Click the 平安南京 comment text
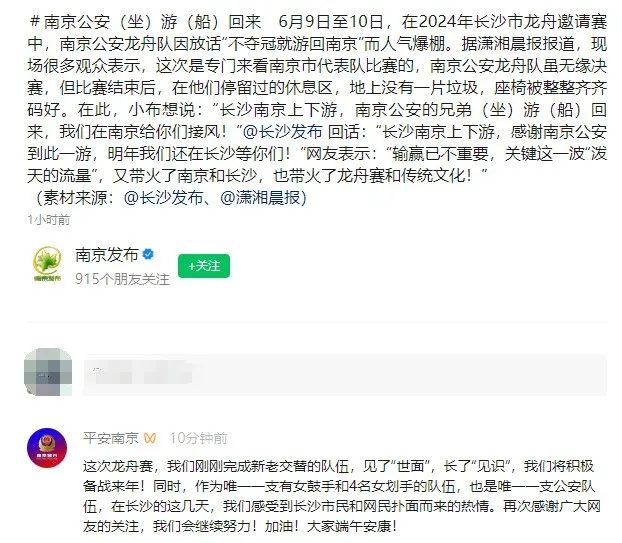The image size is (622, 543). coord(342,496)
